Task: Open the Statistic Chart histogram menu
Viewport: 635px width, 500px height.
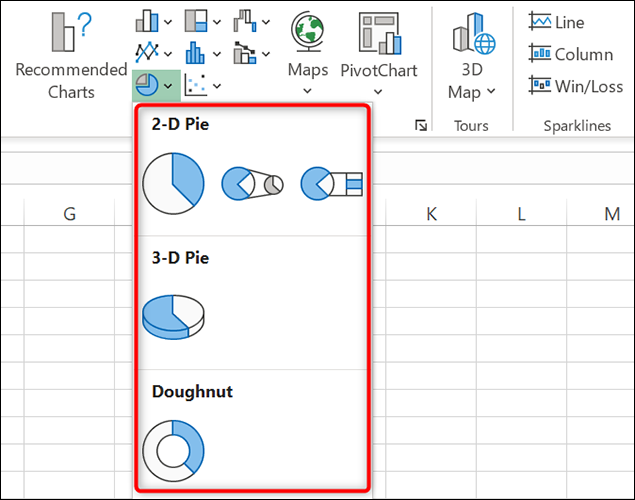Action: (x=203, y=52)
